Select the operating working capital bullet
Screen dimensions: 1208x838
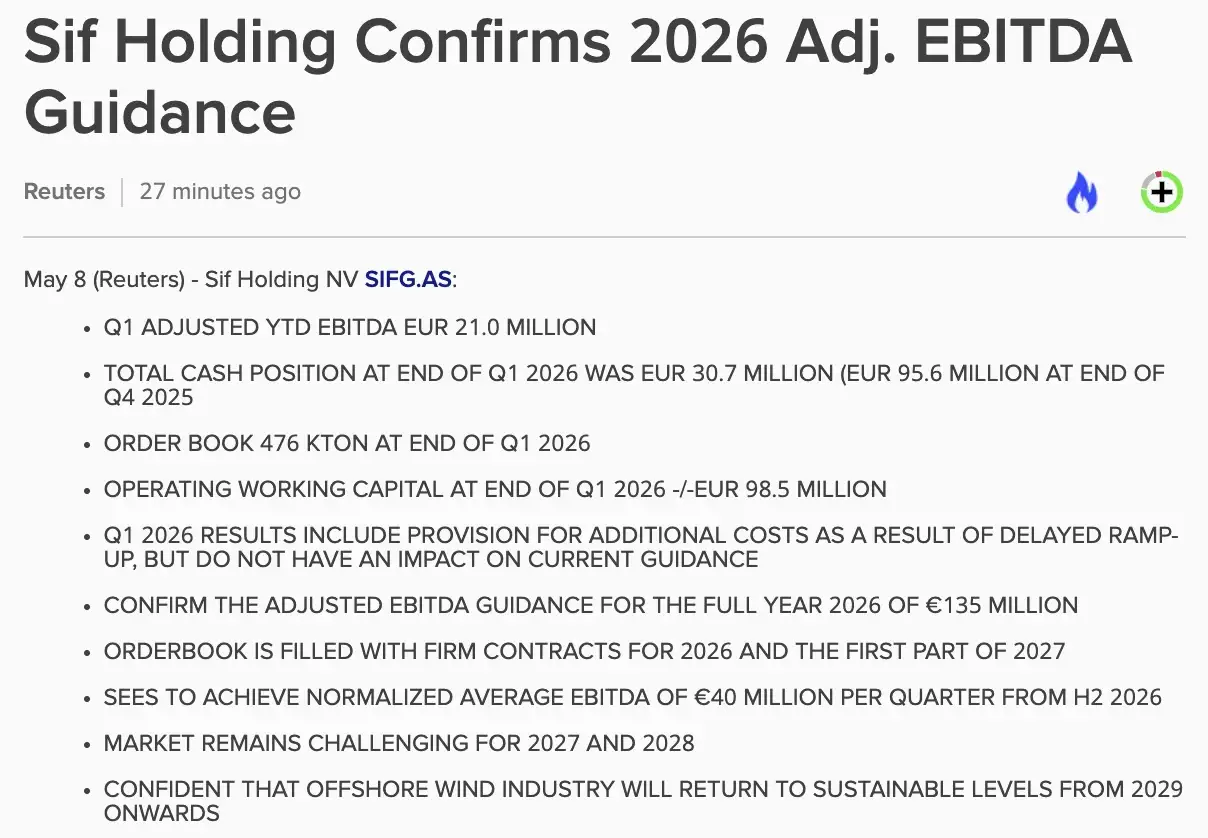[495, 490]
